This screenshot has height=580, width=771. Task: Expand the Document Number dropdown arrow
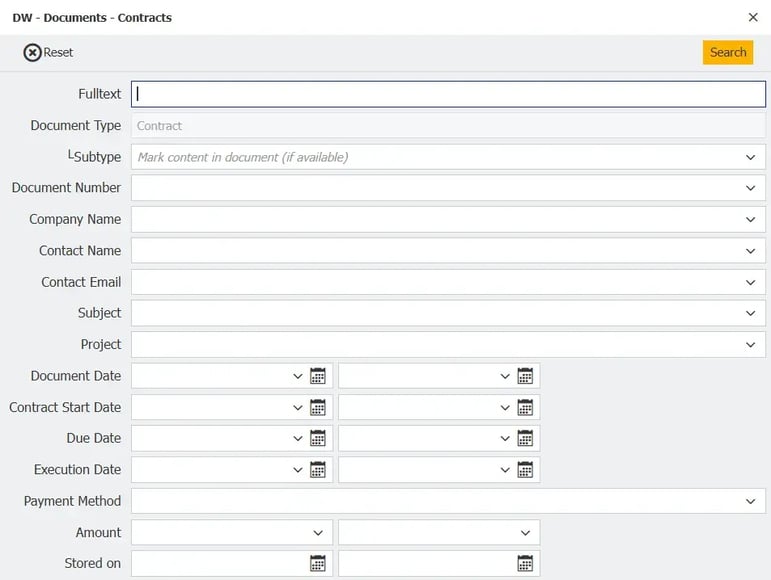point(750,188)
